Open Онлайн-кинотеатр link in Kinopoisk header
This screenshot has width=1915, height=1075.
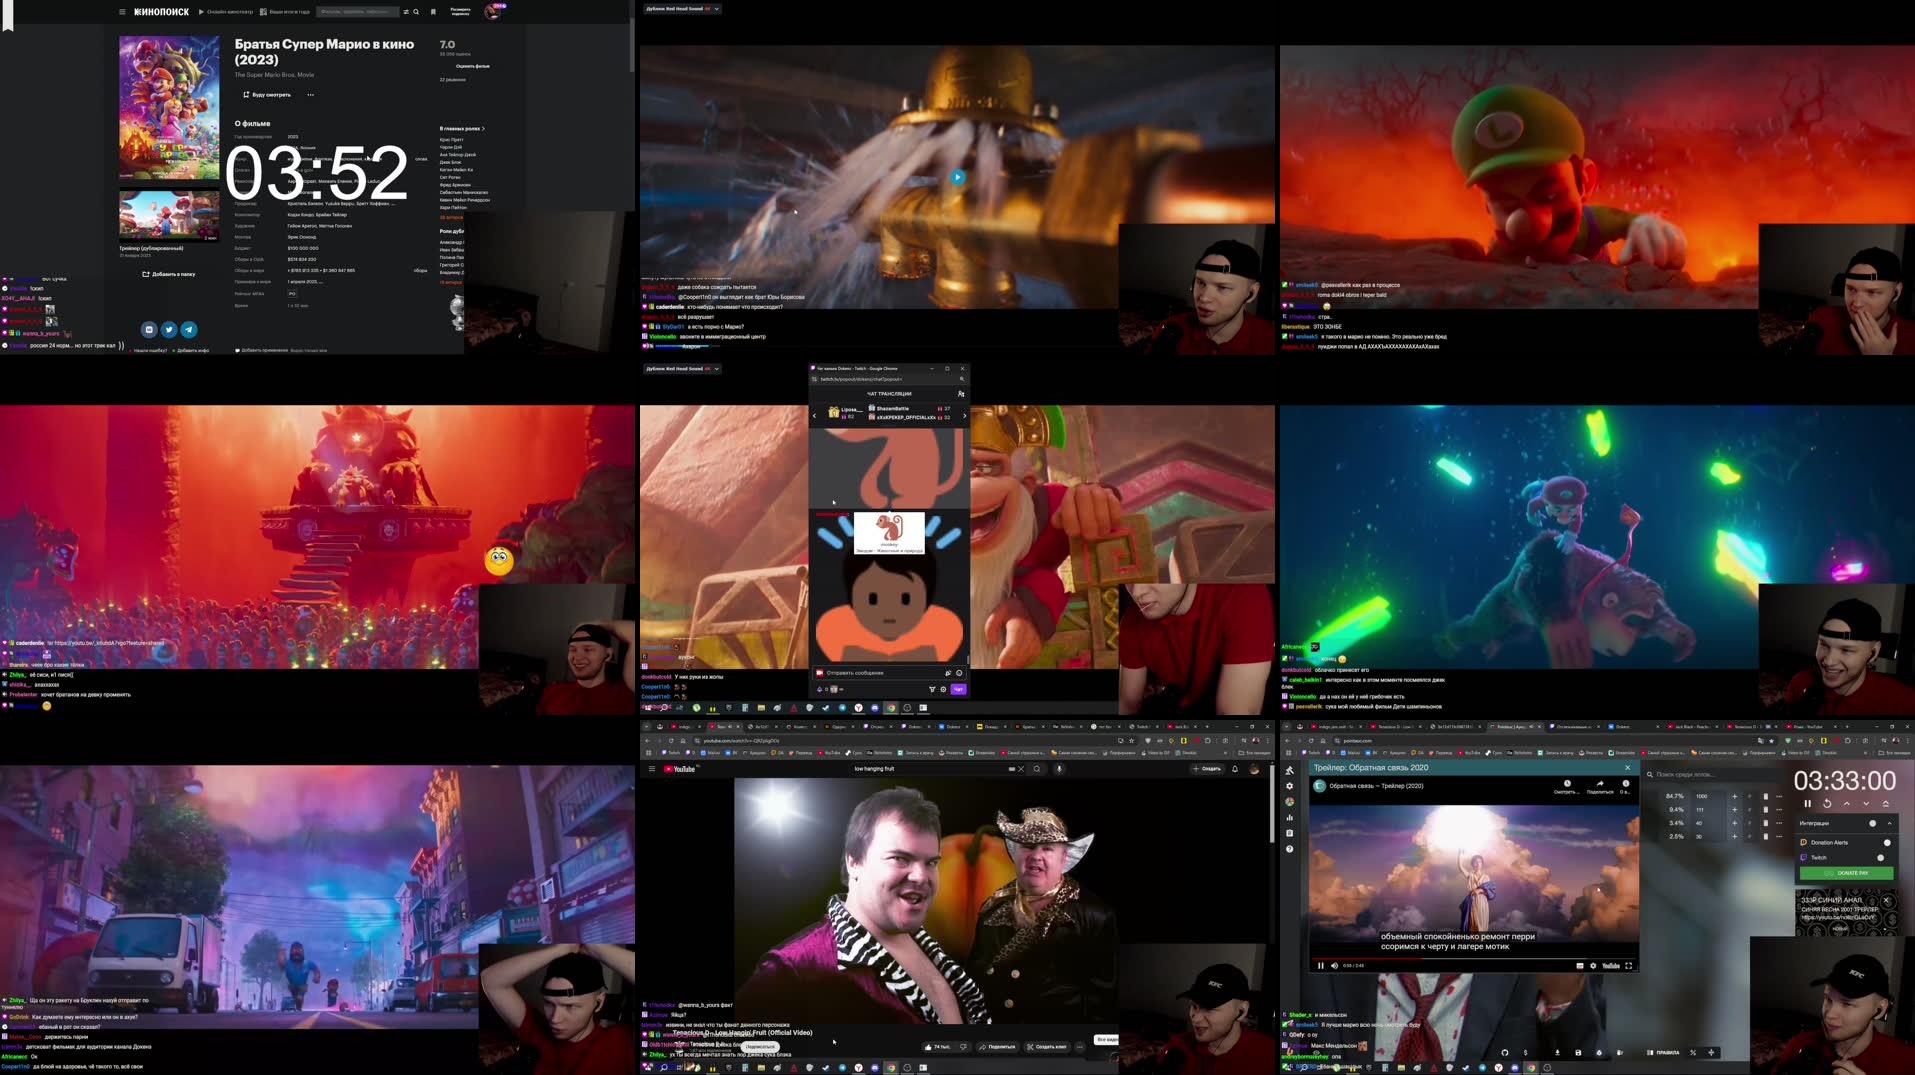click(226, 12)
